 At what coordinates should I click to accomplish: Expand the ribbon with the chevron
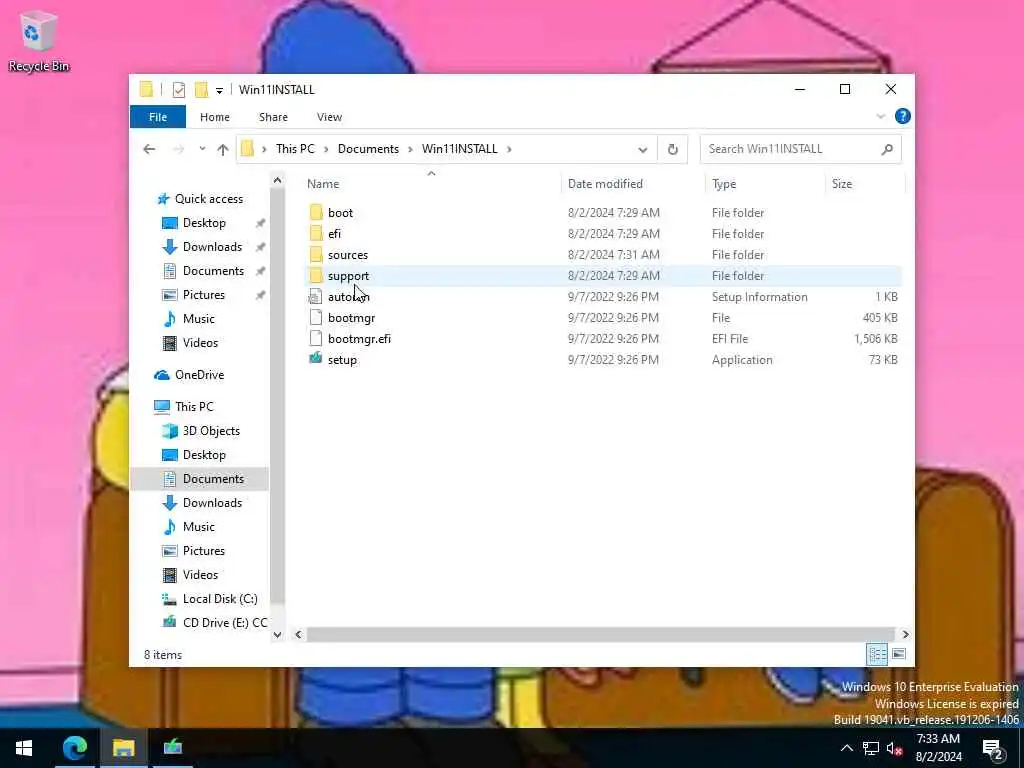point(880,116)
